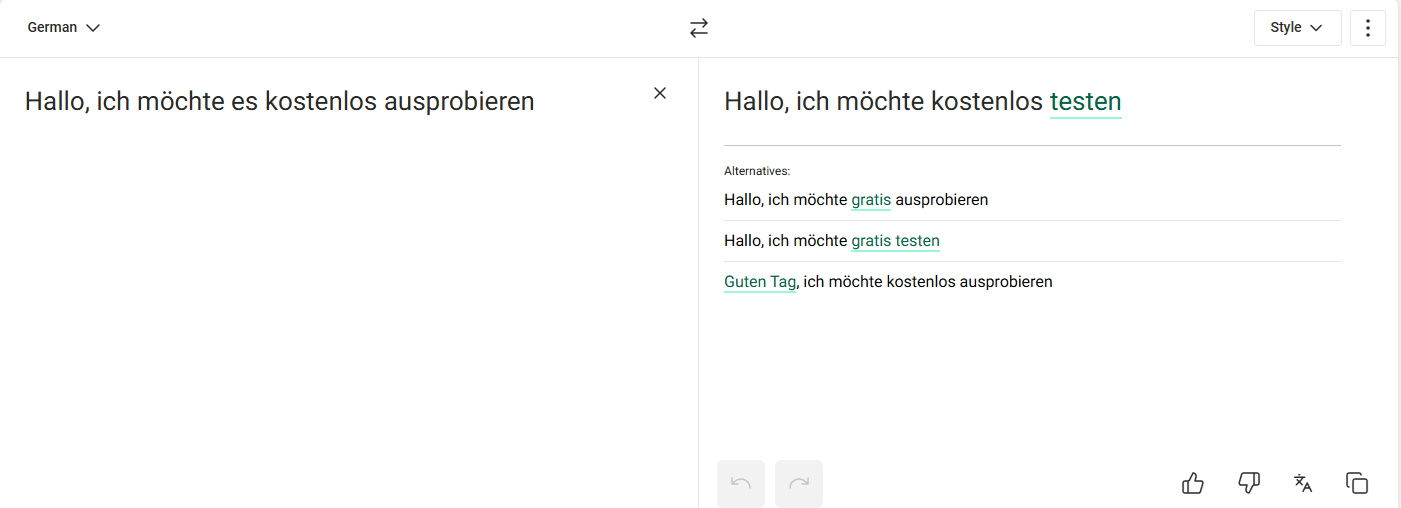Copy the result text to clipboard
Viewport: 1401px width, 508px height.
1357,484
